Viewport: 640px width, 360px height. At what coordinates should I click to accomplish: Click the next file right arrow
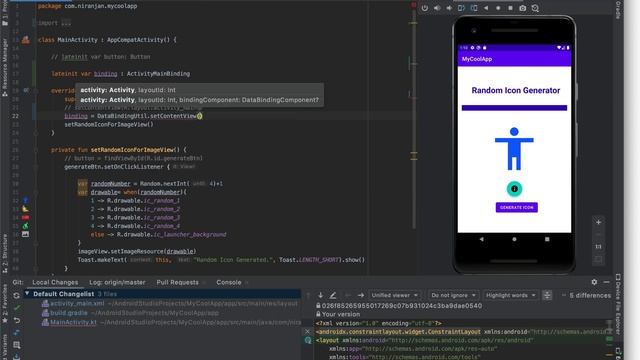click(360, 295)
